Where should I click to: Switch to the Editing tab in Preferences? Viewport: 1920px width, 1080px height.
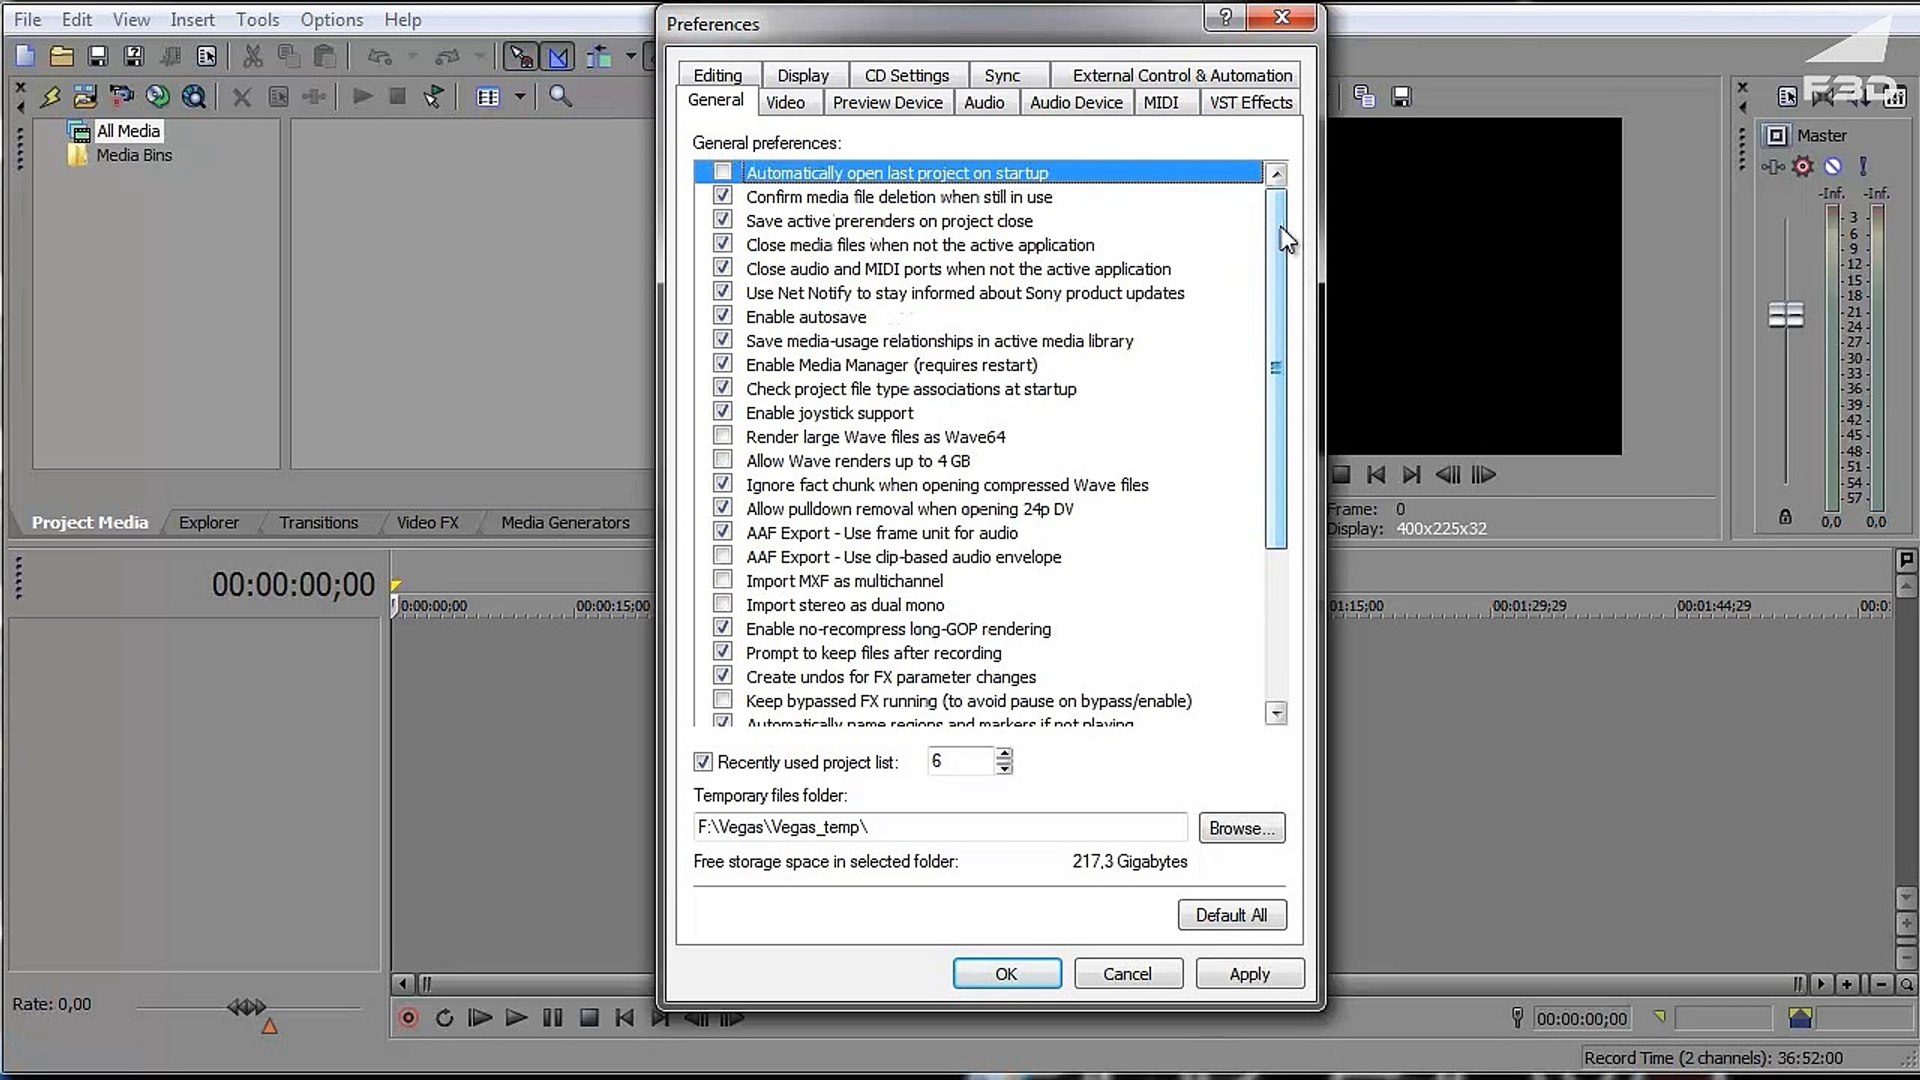point(718,75)
